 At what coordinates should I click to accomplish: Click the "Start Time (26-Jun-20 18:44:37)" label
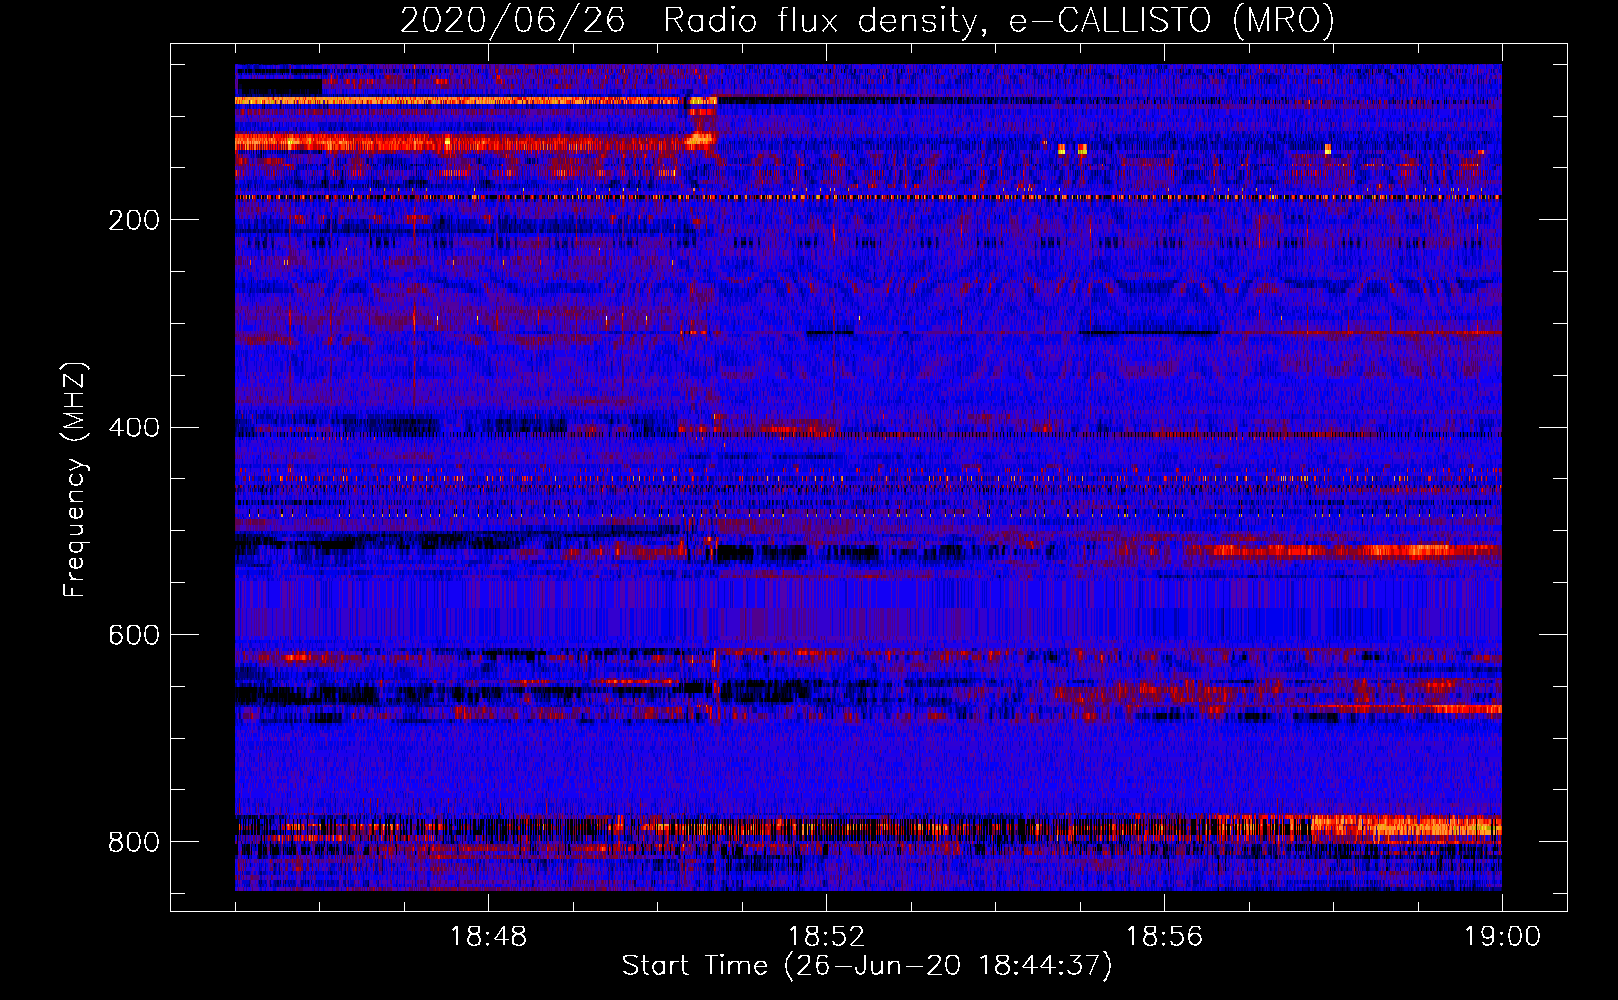(867, 966)
